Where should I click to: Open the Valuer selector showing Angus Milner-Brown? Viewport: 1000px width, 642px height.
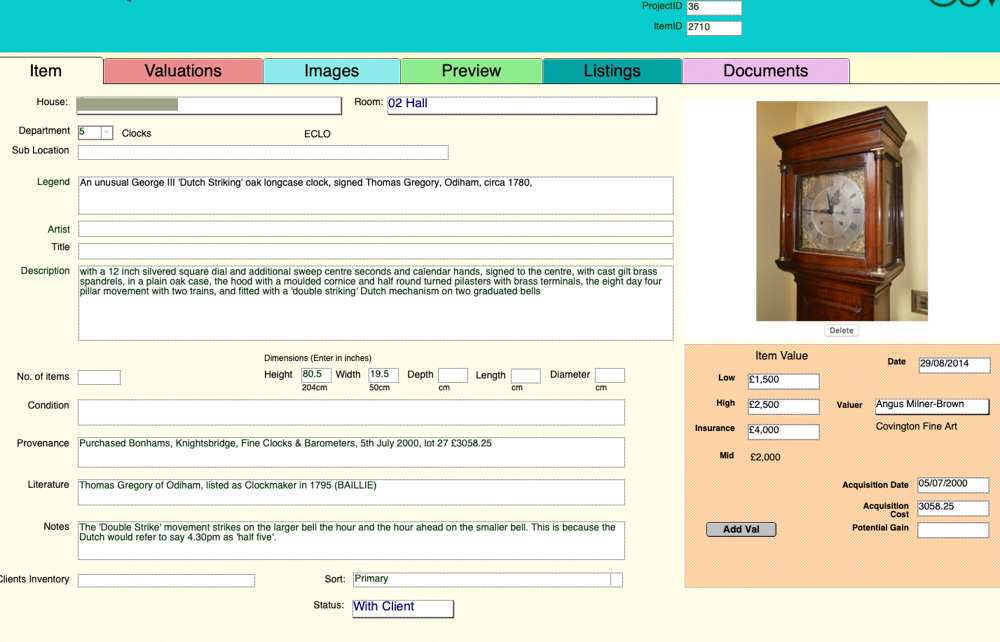click(x=931, y=405)
